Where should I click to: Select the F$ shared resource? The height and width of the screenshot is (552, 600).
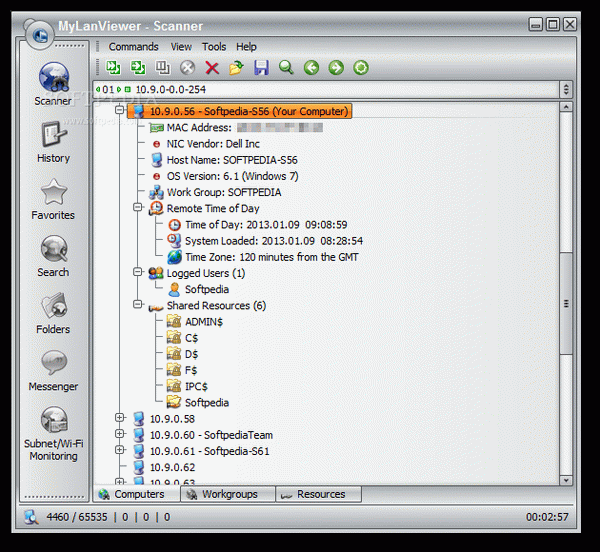[x=182, y=370]
